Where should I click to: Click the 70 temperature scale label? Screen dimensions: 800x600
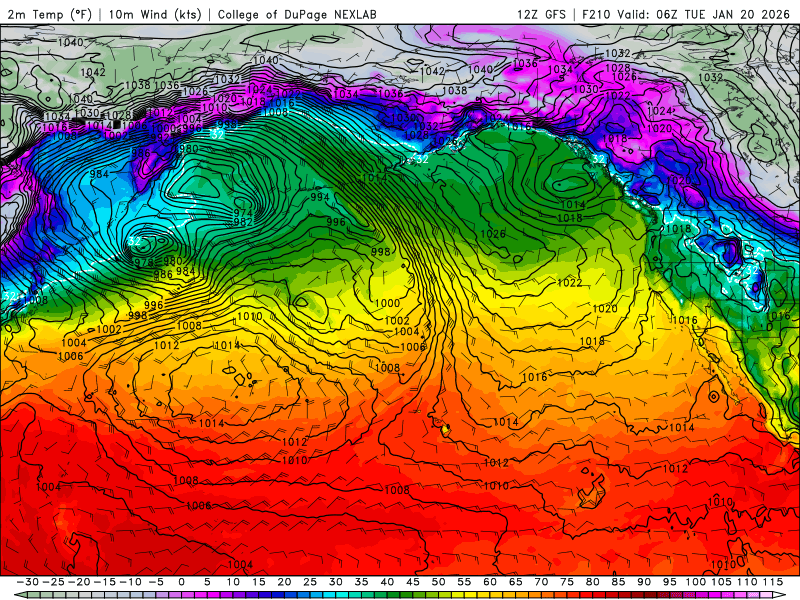pos(541,582)
